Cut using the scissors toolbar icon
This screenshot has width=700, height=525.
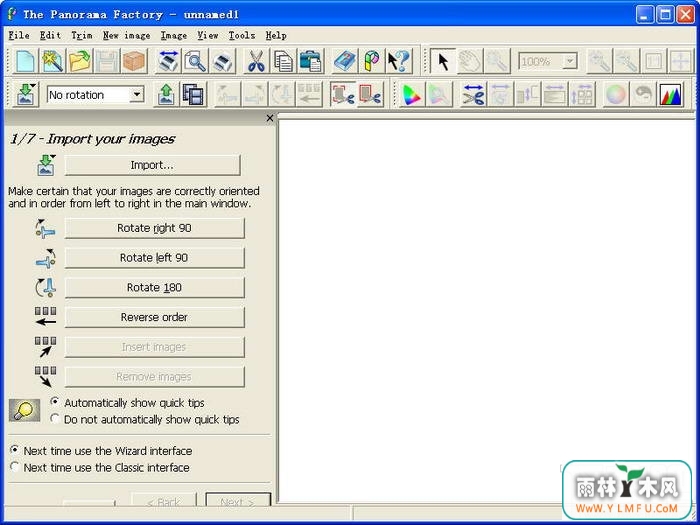pyautogui.click(x=256, y=61)
